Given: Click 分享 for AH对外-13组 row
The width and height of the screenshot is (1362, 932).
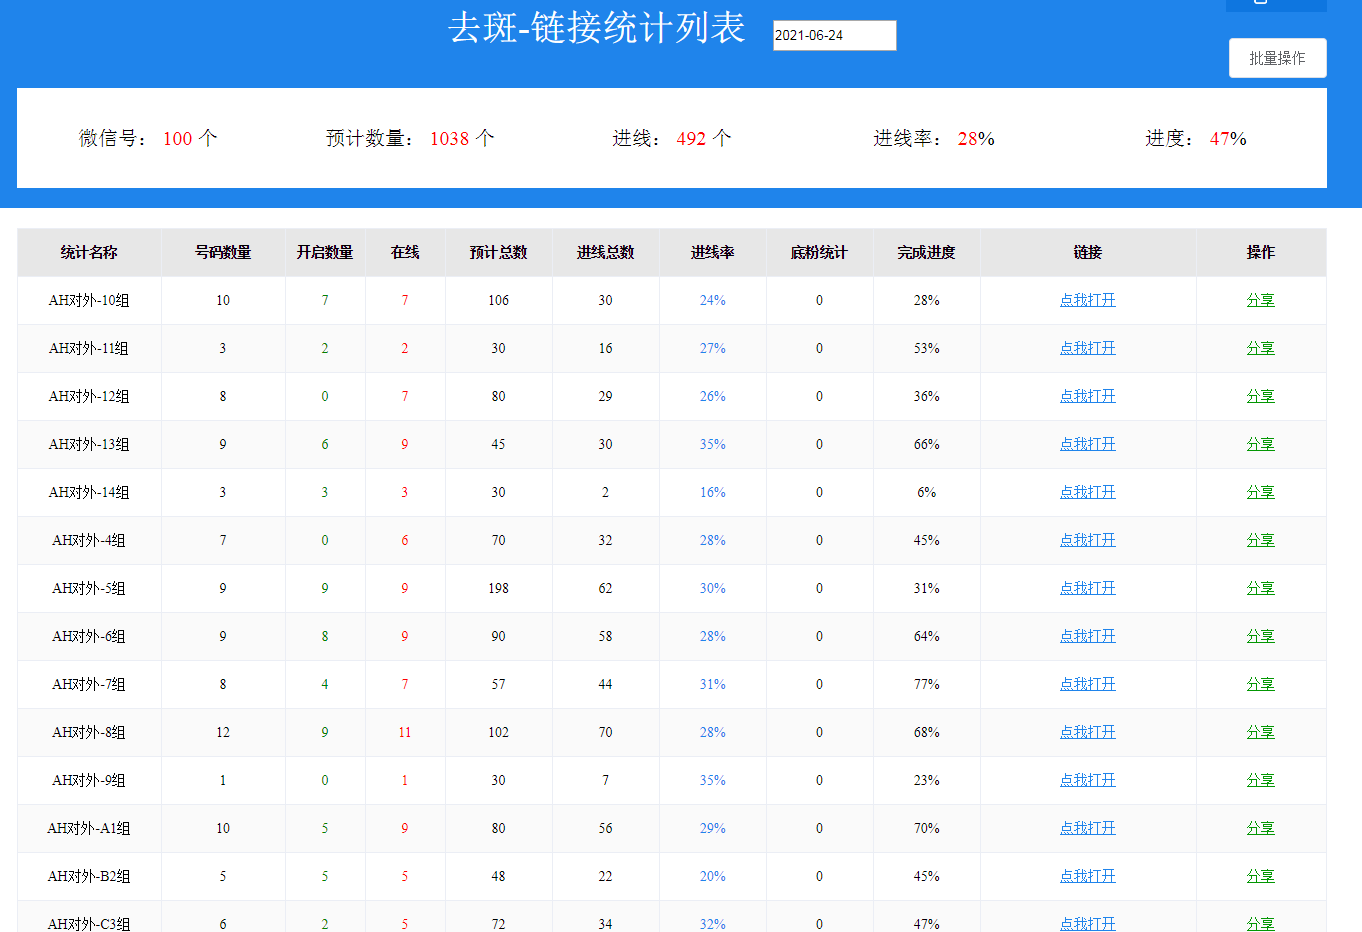Looking at the screenshot, I should [1260, 444].
